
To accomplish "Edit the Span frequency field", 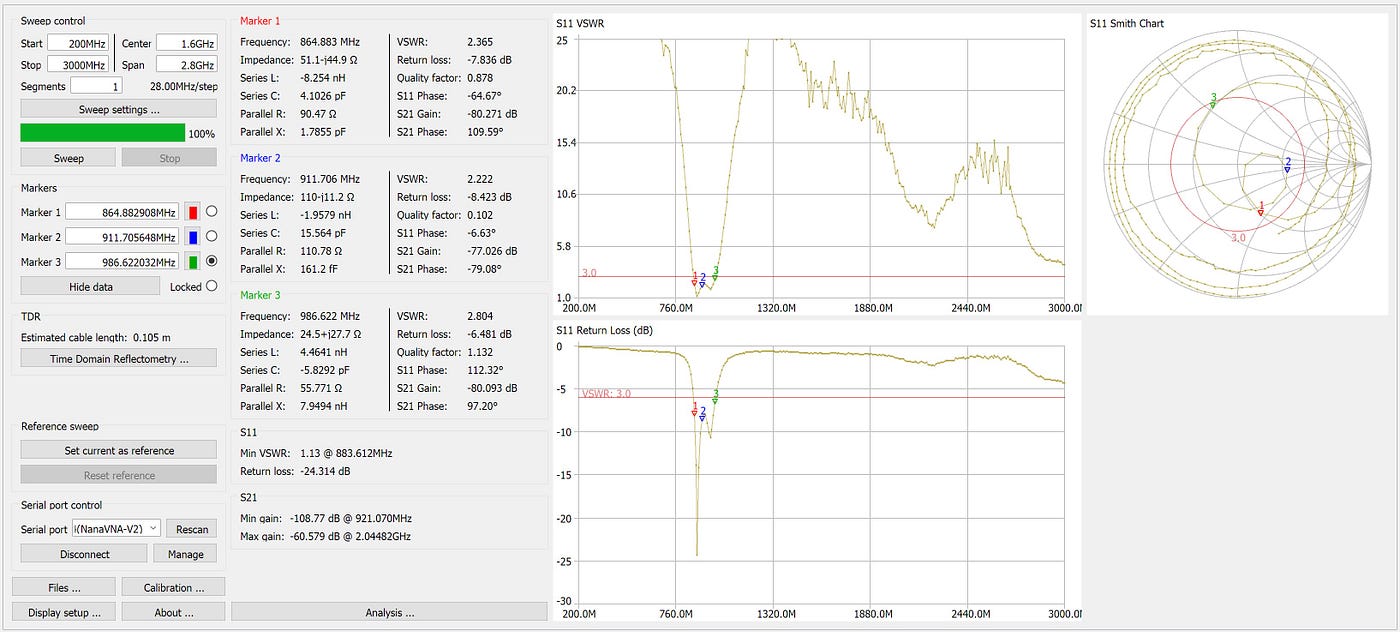I will point(186,65).
